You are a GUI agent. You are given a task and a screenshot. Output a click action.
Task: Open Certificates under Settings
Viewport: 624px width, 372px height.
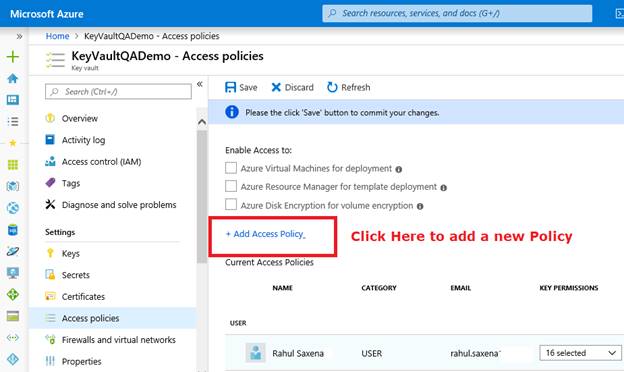(x=83, y=297)
